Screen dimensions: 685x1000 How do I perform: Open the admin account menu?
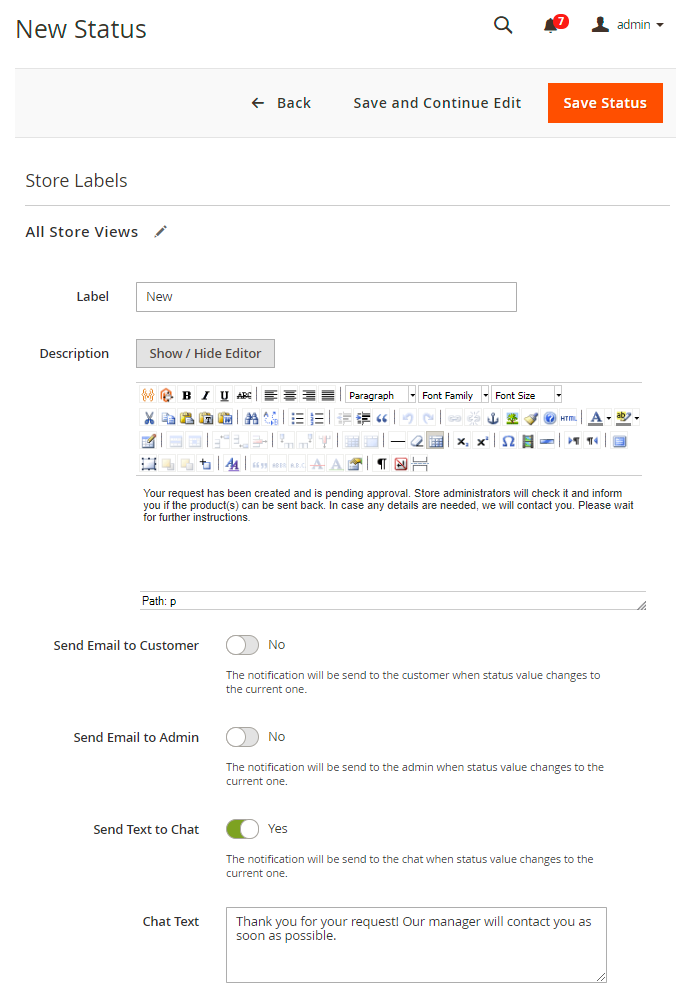point(628,25)
